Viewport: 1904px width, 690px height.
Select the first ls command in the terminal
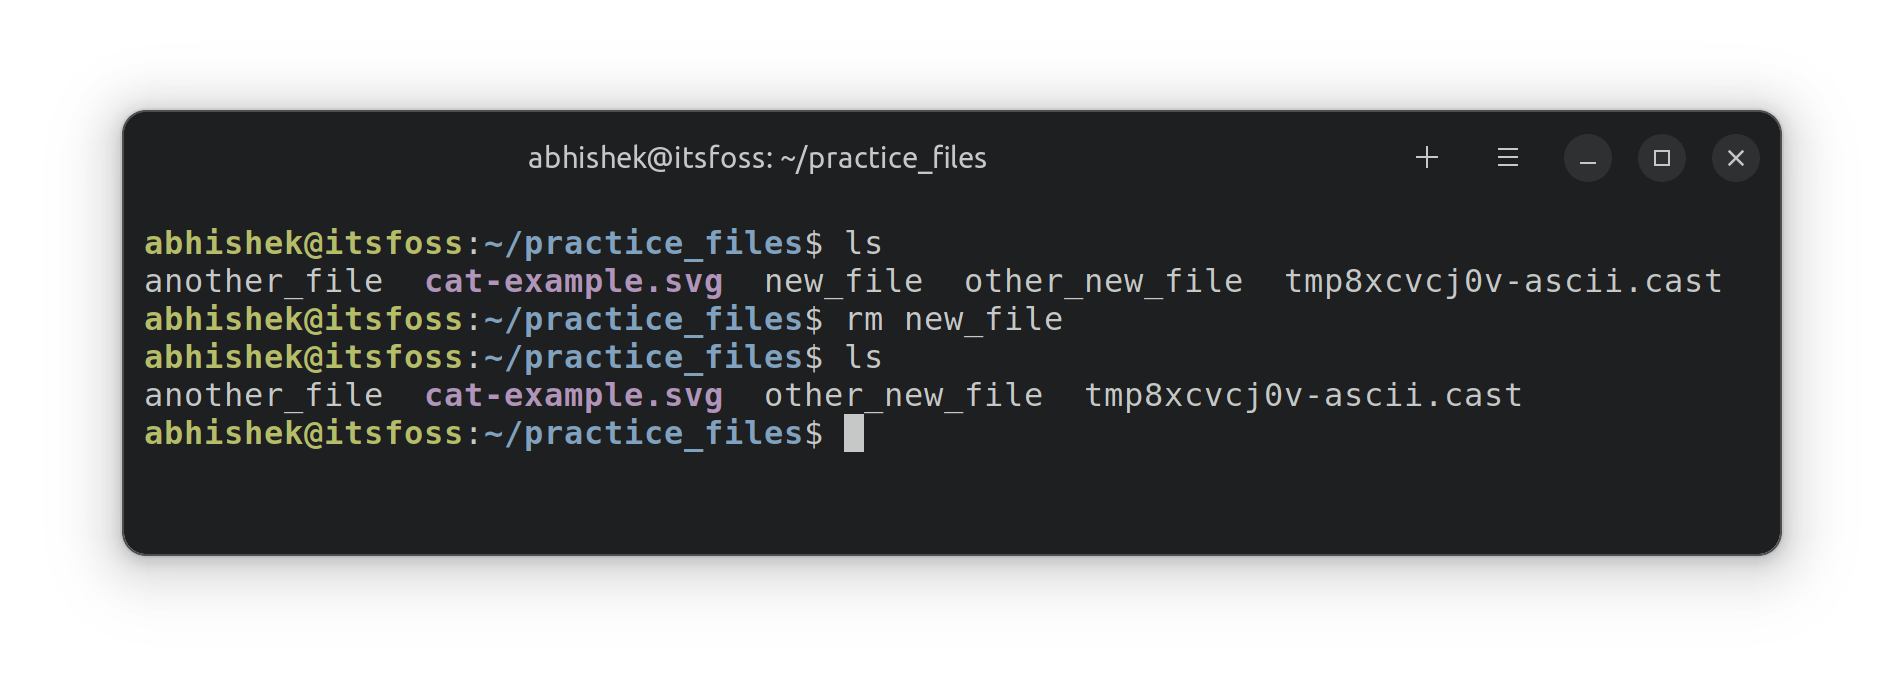tap(864, 242)
